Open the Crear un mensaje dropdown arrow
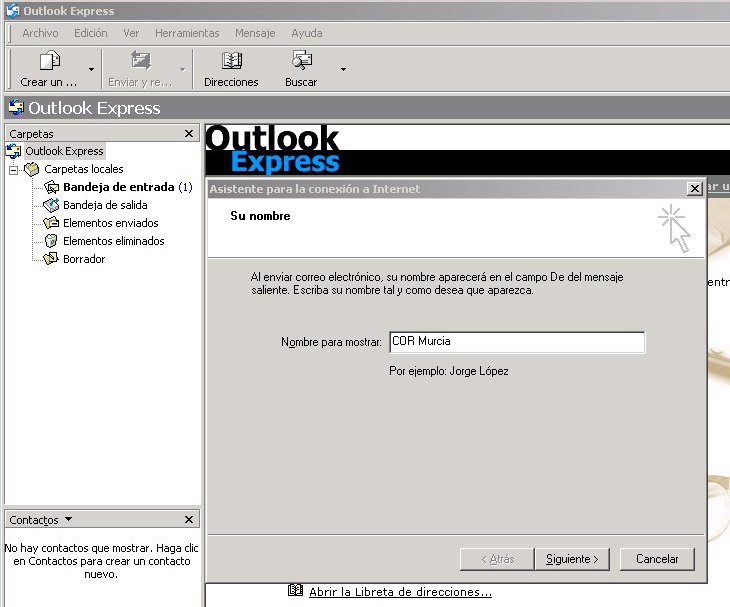Image resolution: width=730 pixels, height=607 pixels. (92, 69)
